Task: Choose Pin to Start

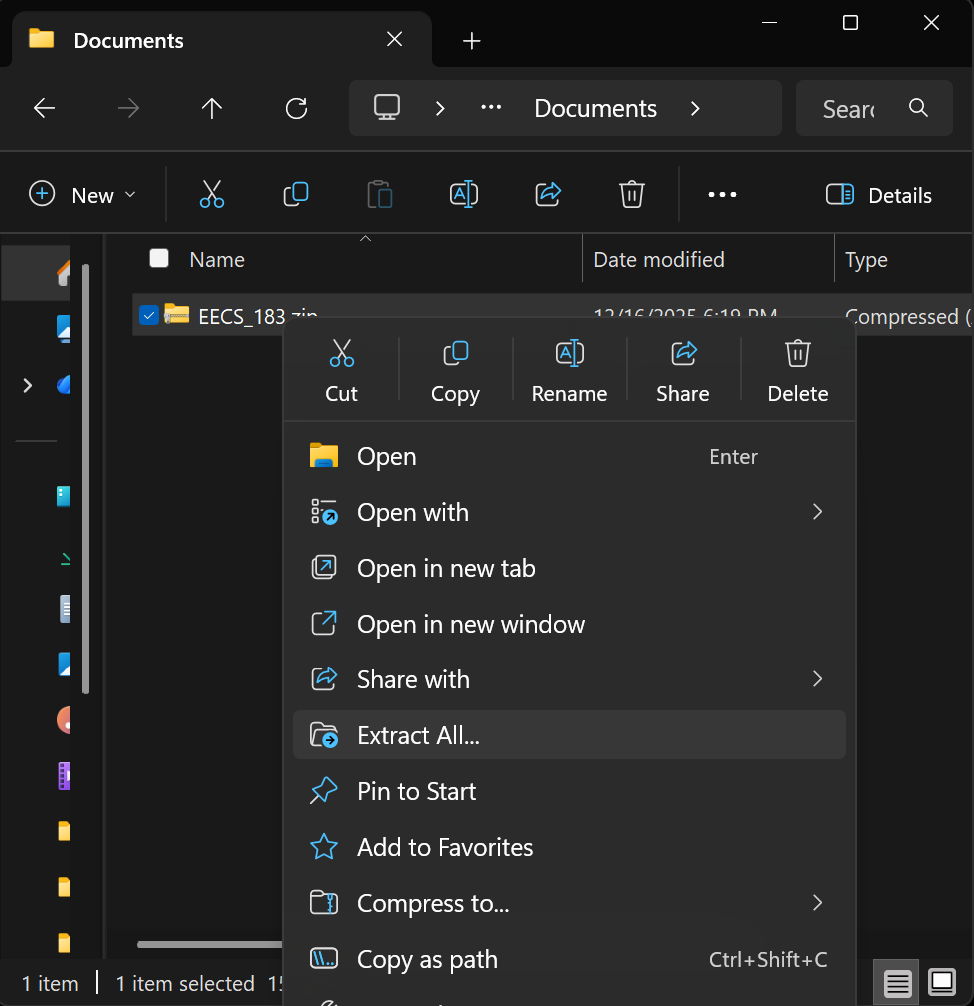Action: (569, 791)
